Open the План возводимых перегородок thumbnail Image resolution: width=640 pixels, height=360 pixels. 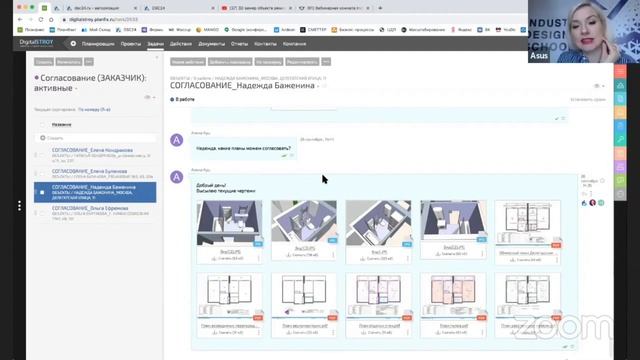tap(229, 296)
